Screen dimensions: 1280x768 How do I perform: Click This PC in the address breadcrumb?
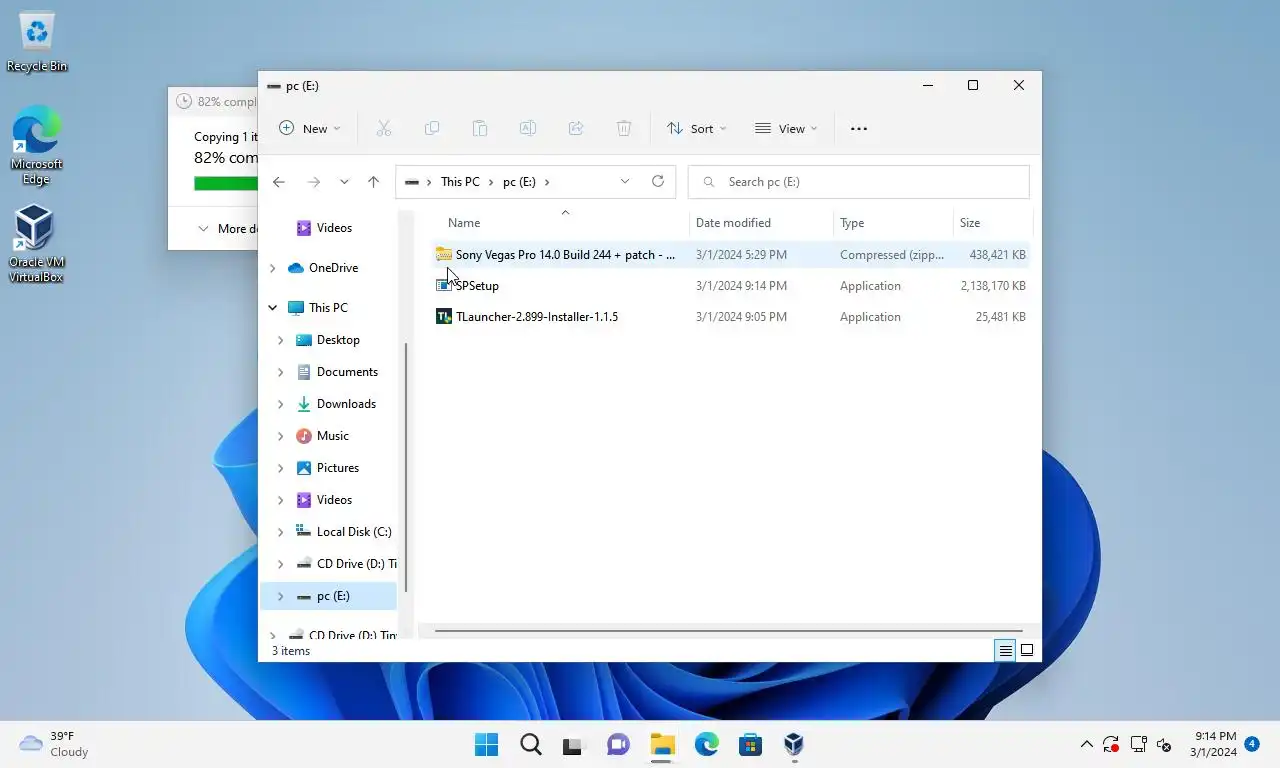(x=460, y=181)
